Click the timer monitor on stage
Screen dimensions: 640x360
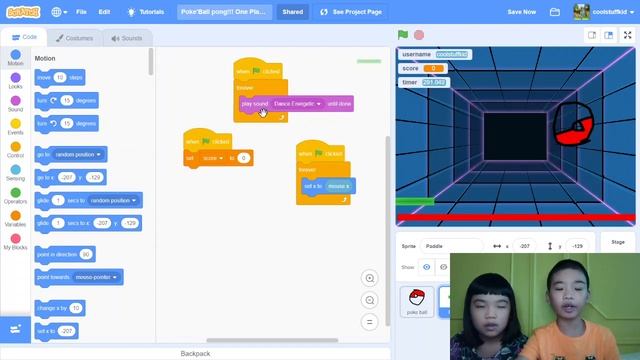(x=424, y=82)
